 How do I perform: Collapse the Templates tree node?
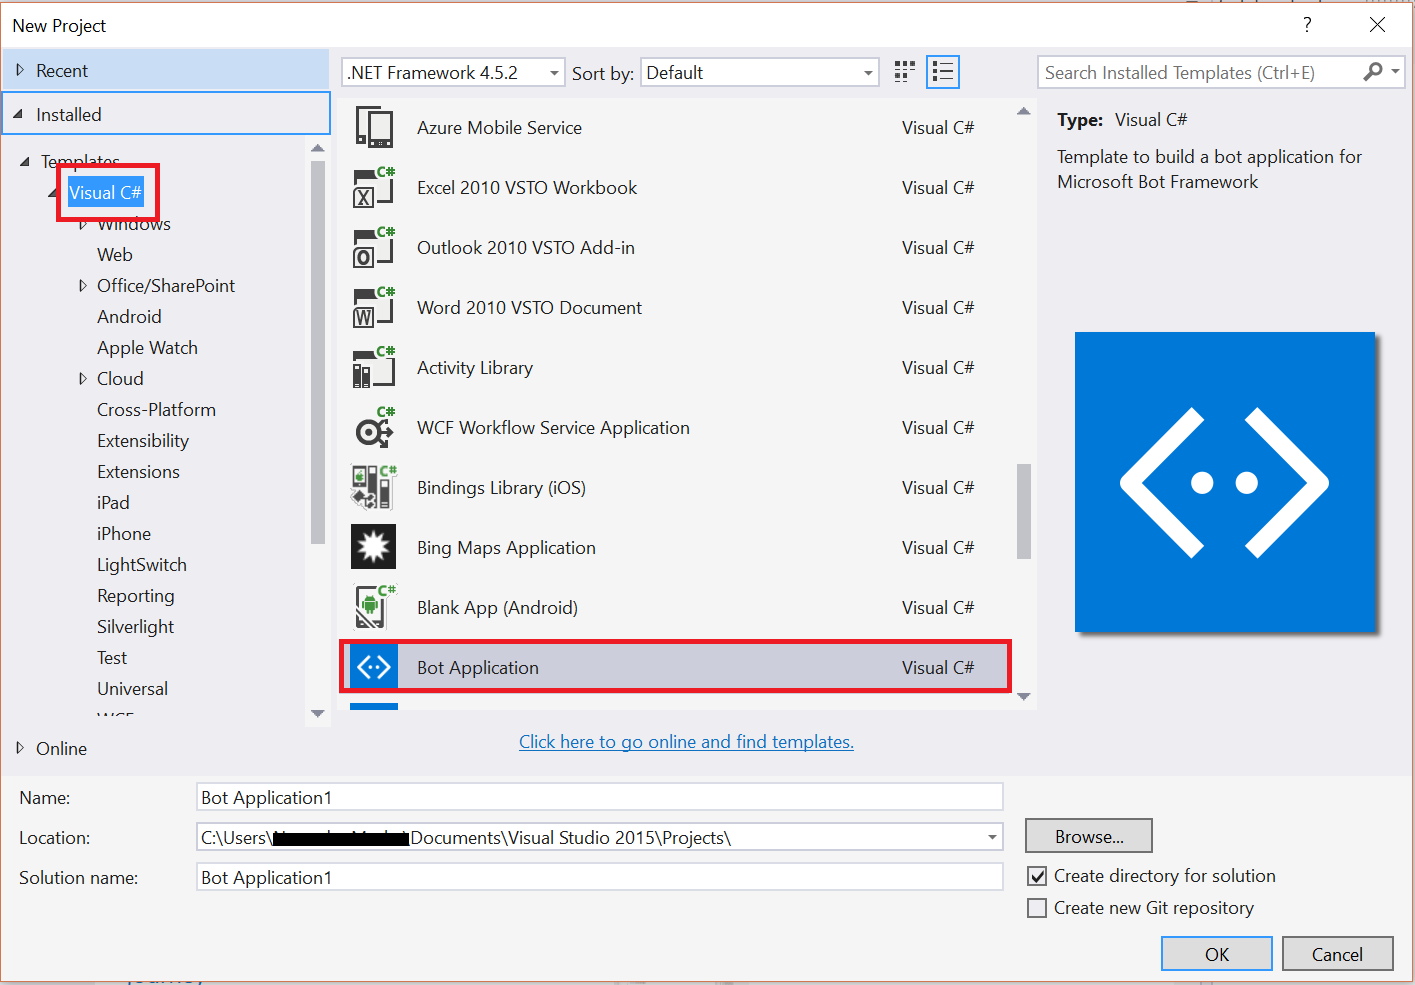[x=25, y=161]
